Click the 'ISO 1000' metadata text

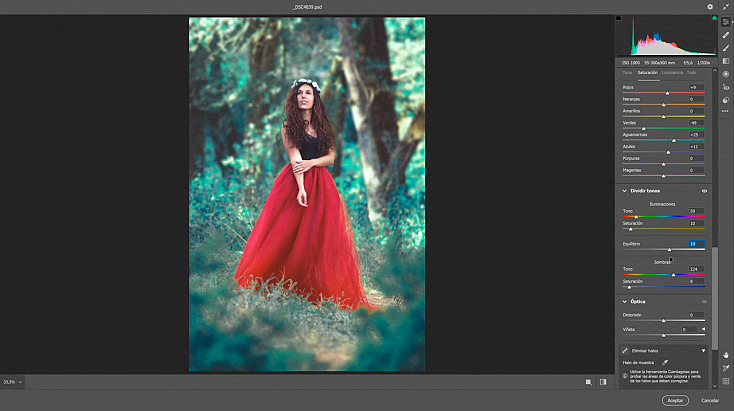pyautogui.click(x=631, y=63)
